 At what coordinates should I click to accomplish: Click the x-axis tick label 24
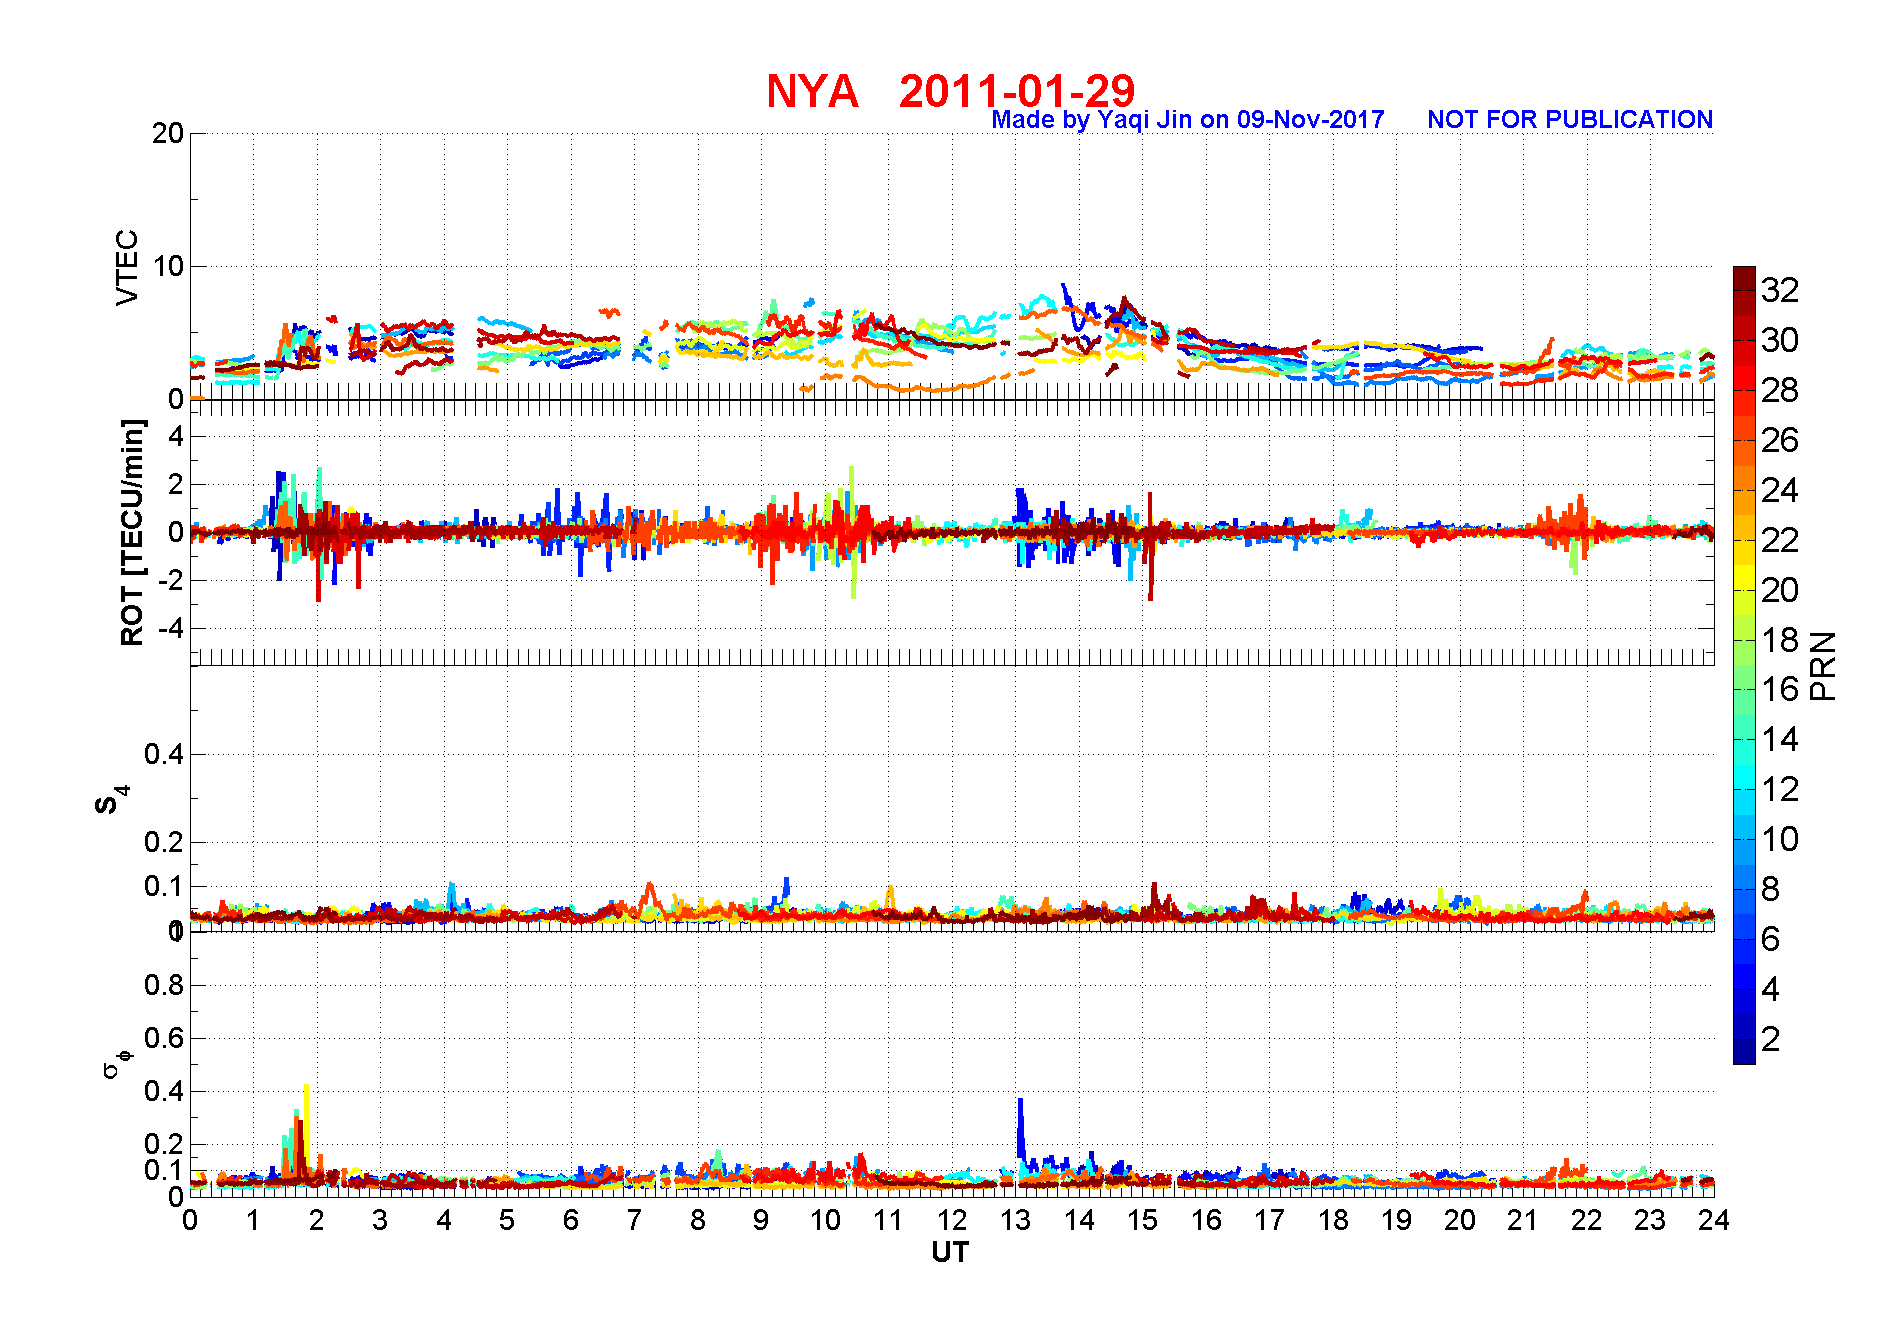(1713, 1220)
